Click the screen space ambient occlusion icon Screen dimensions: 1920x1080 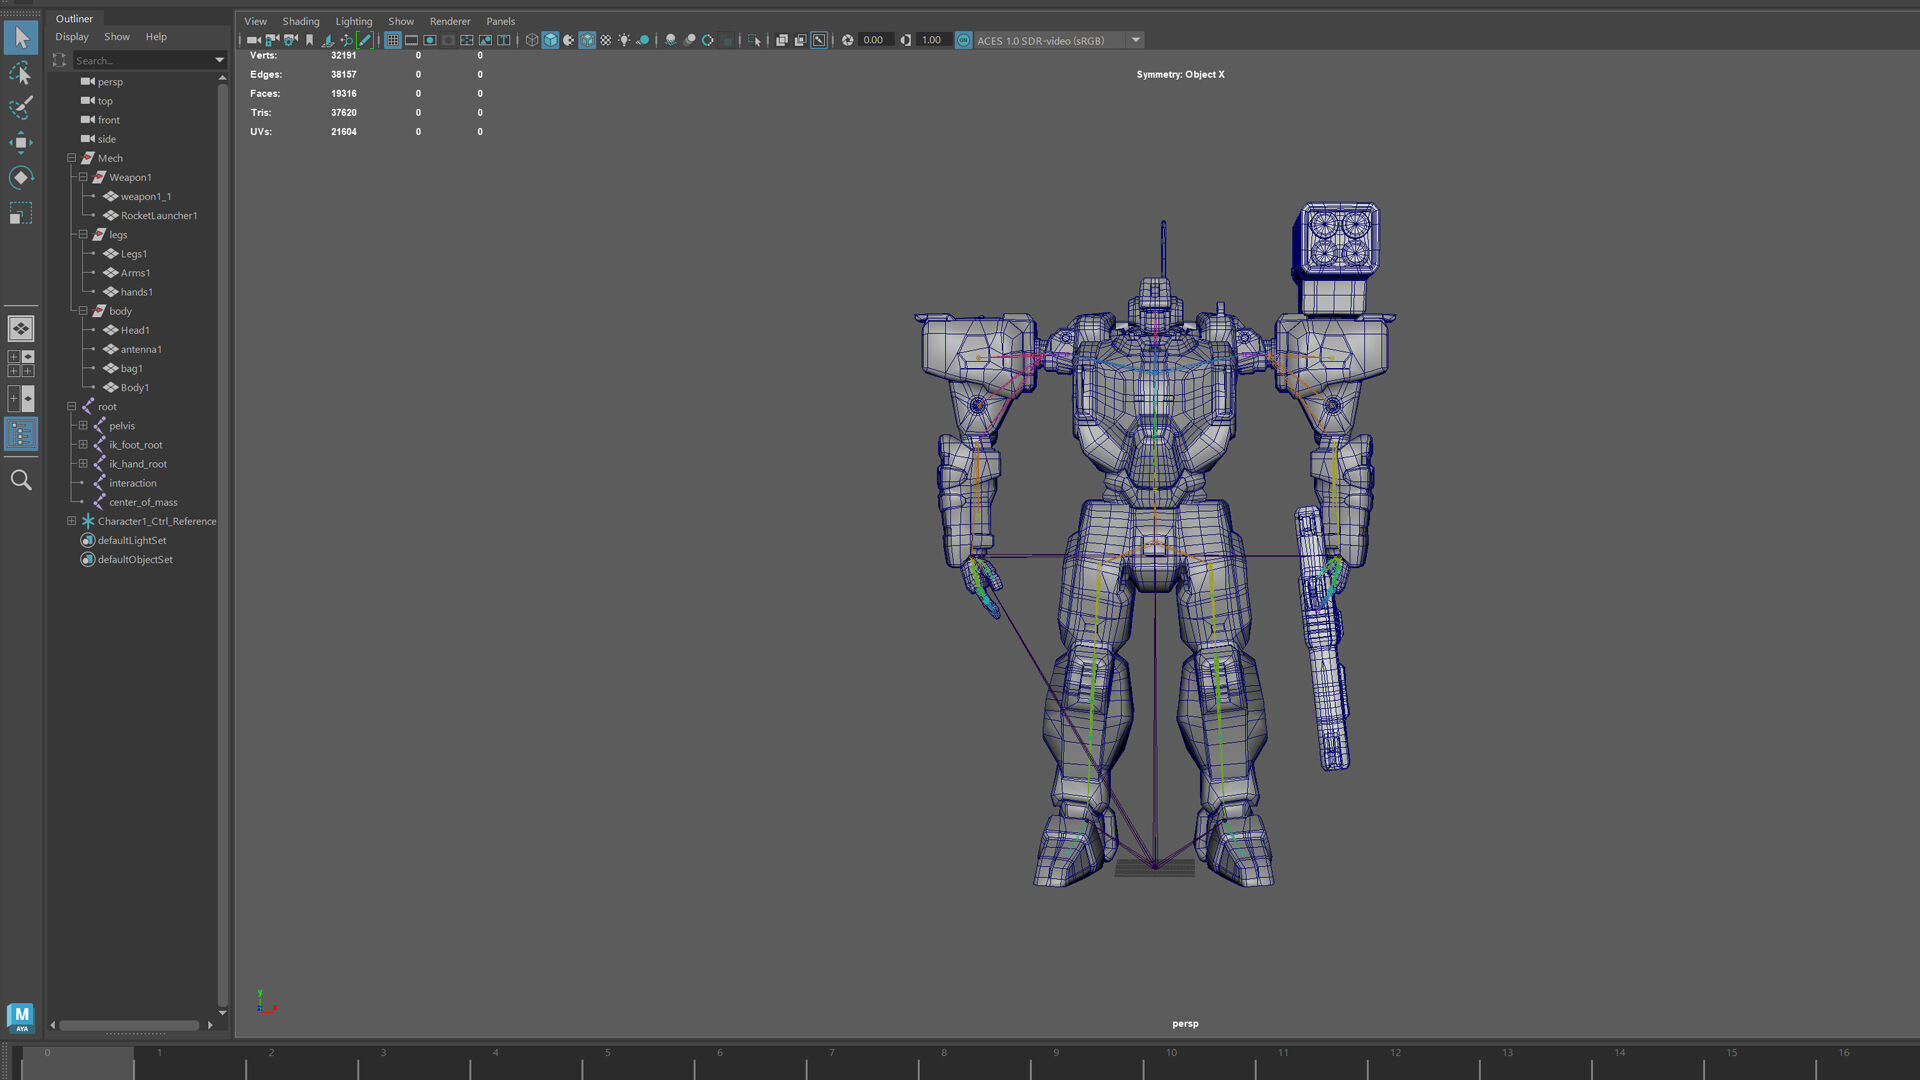[670, 40]
